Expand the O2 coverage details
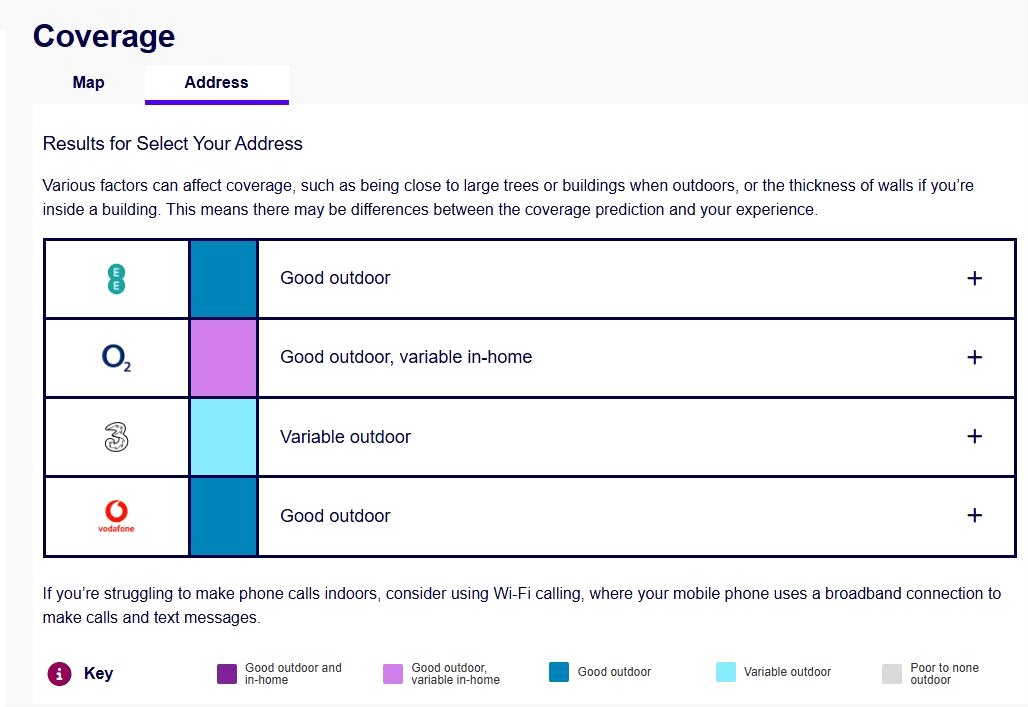 pyautogui.click(x=975, y=357)
